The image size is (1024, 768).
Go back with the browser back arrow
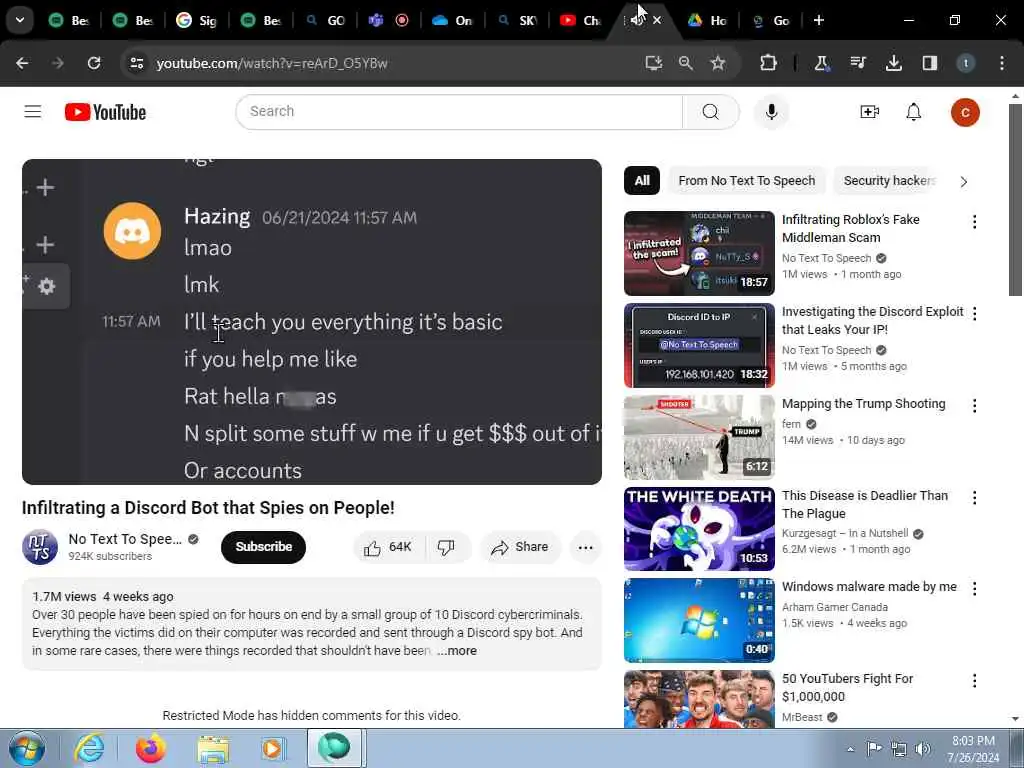pos(22,63)
